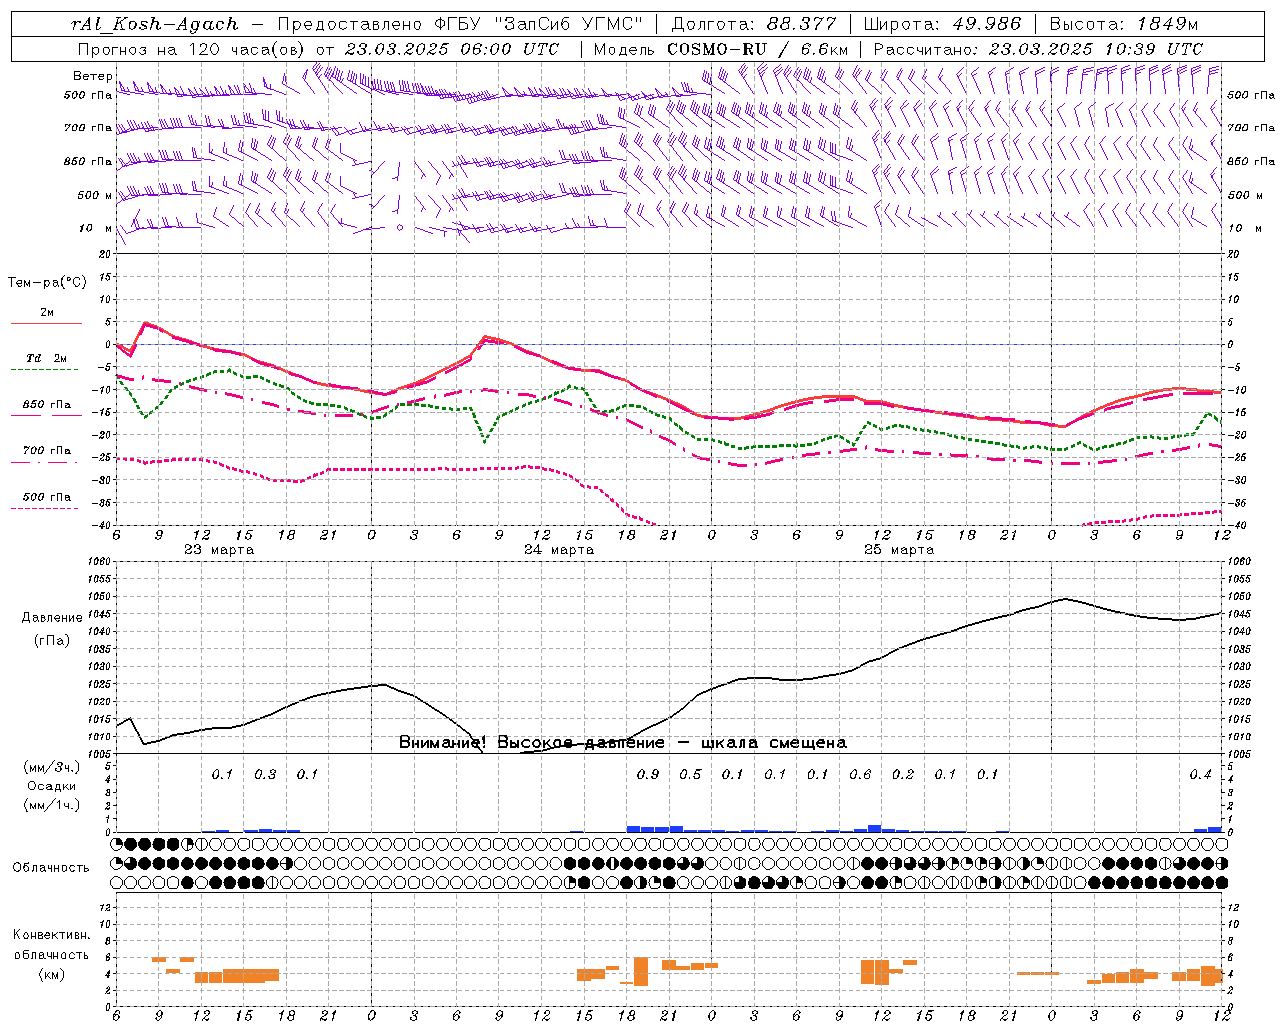Click the 0.9 precipitation value
The height and width of the screenshot is (1024, 1280).
click(x=648, y=775)
